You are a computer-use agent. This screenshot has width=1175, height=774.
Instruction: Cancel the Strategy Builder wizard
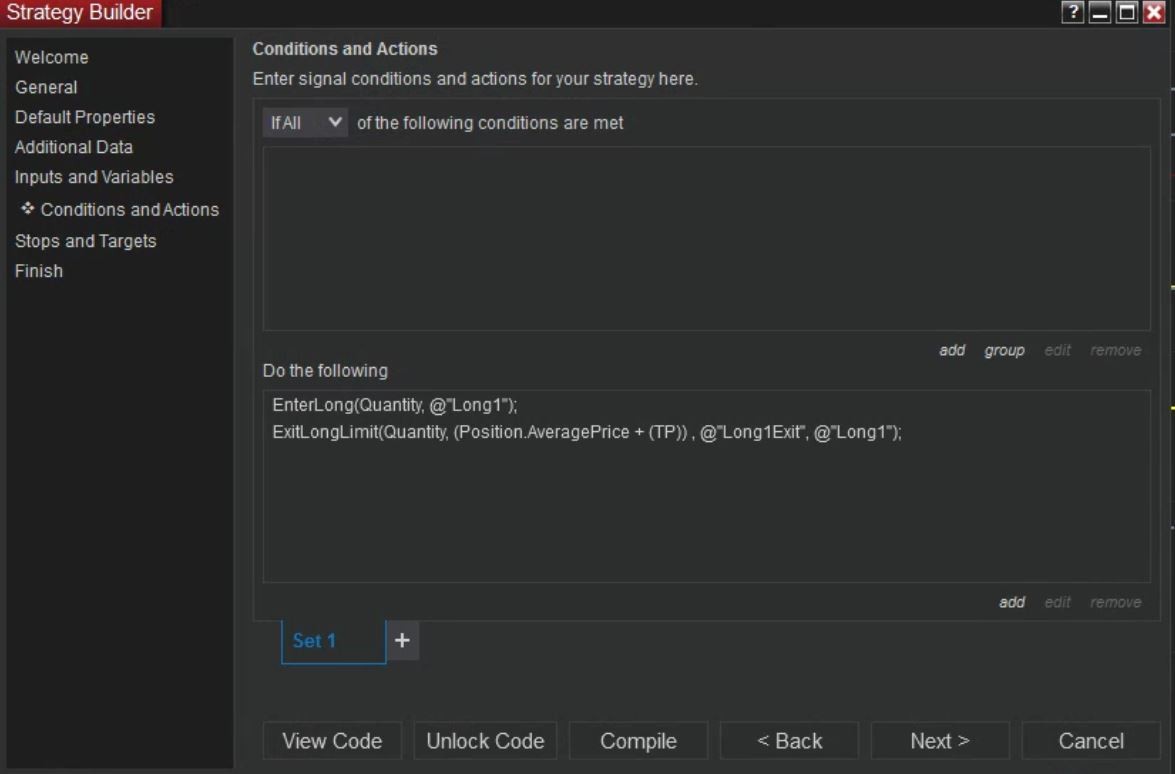click(1091, 741)
